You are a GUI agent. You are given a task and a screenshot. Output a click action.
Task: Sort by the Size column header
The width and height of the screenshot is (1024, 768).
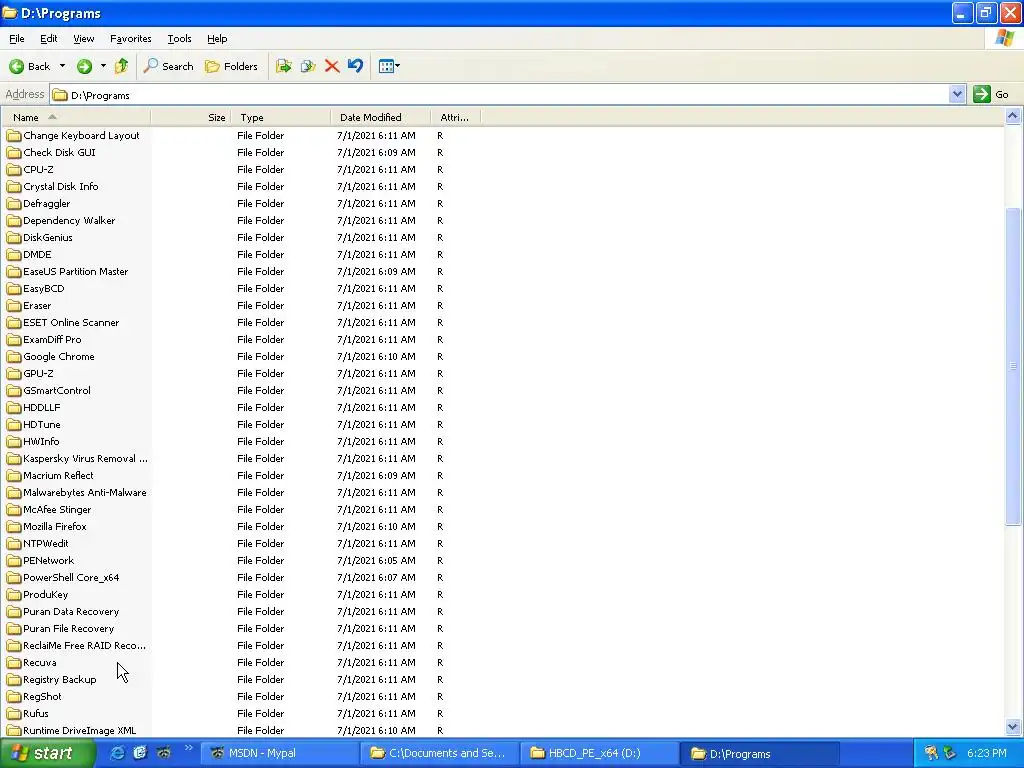coord(191,118)
